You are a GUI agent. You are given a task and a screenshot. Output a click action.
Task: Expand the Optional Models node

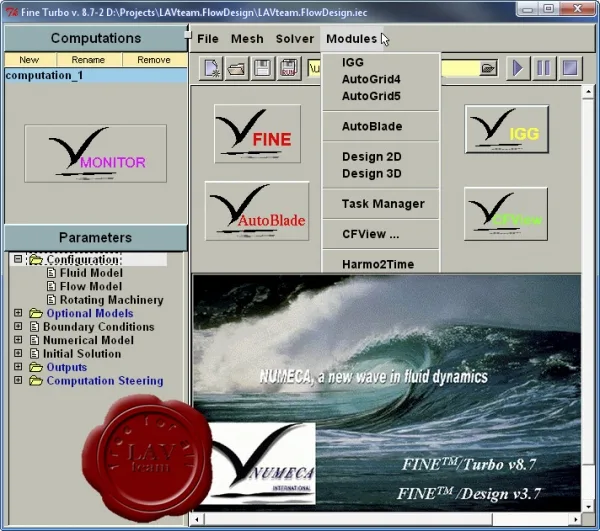[18, 313]
